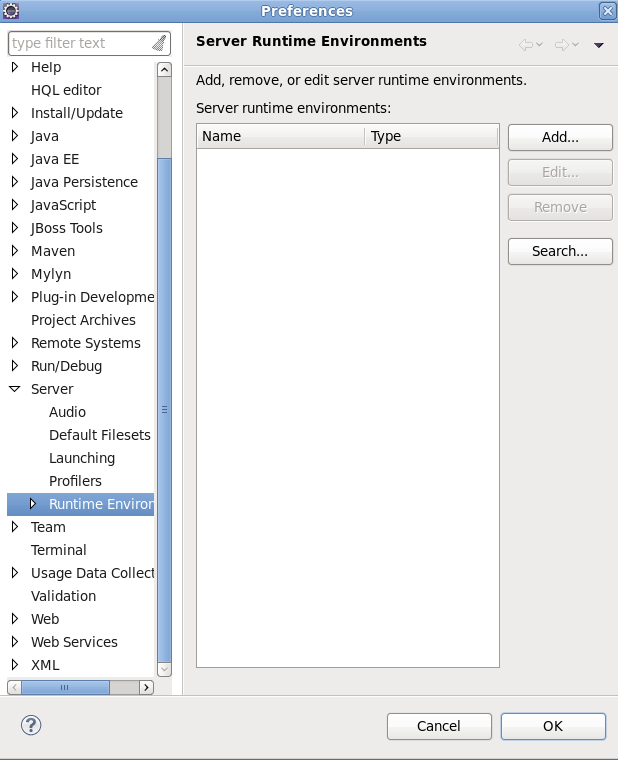The image size is (618, 760).
Task: Sort by the Name column header
Action: coord(281,136)
